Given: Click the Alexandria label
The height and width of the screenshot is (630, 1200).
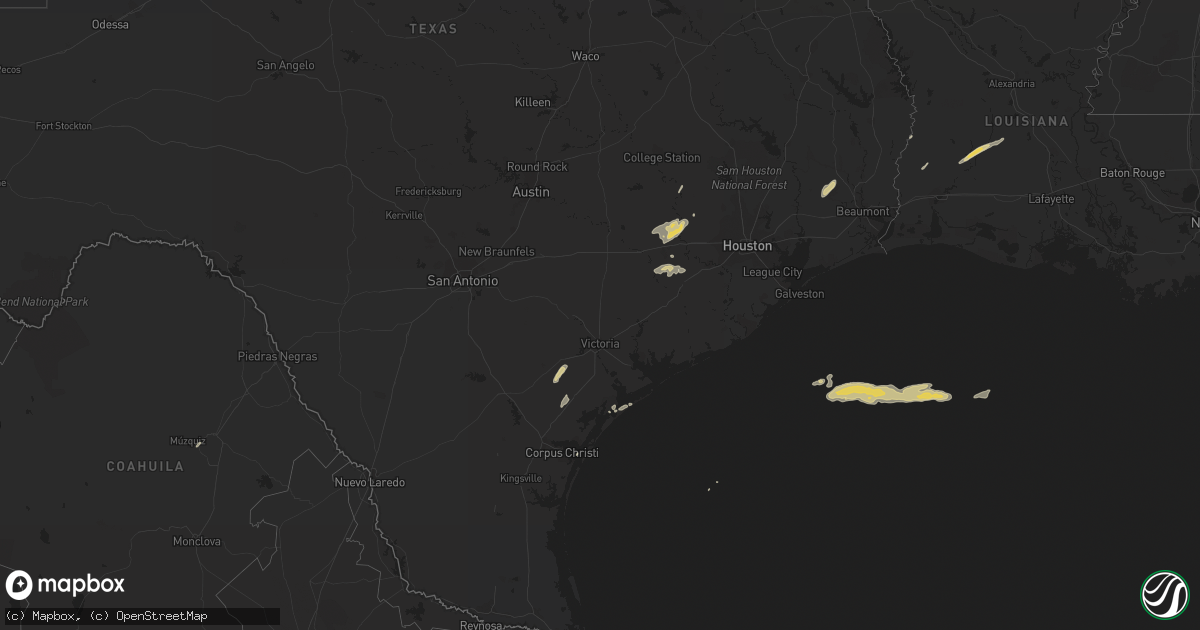Looking at the screenshot, I should (1011, 84).
